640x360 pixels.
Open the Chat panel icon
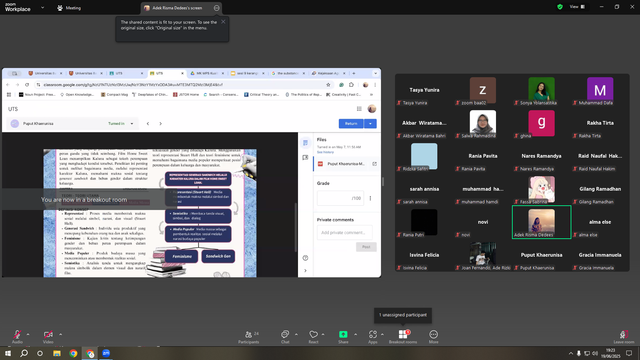tap(285, 334)
